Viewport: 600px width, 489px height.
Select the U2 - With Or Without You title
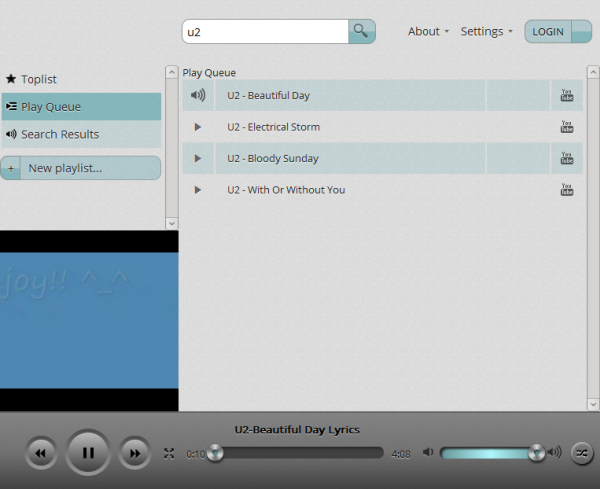286,190
